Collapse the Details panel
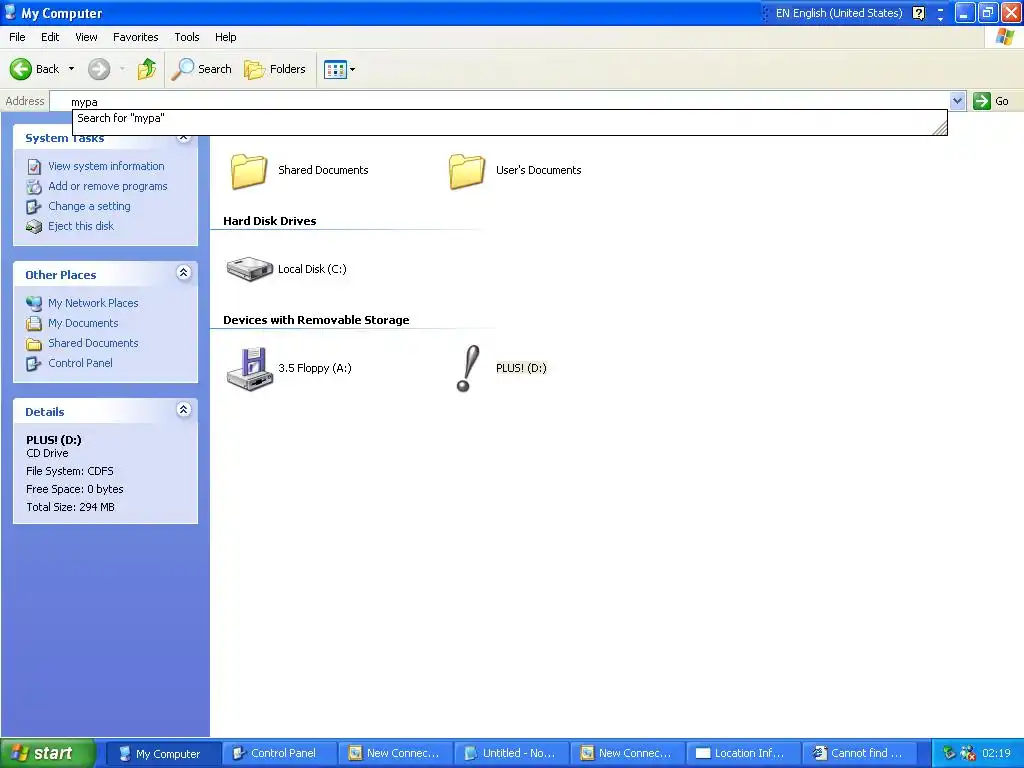The image size is (1024, 768). pyautogui.click(x=184, y=410)
